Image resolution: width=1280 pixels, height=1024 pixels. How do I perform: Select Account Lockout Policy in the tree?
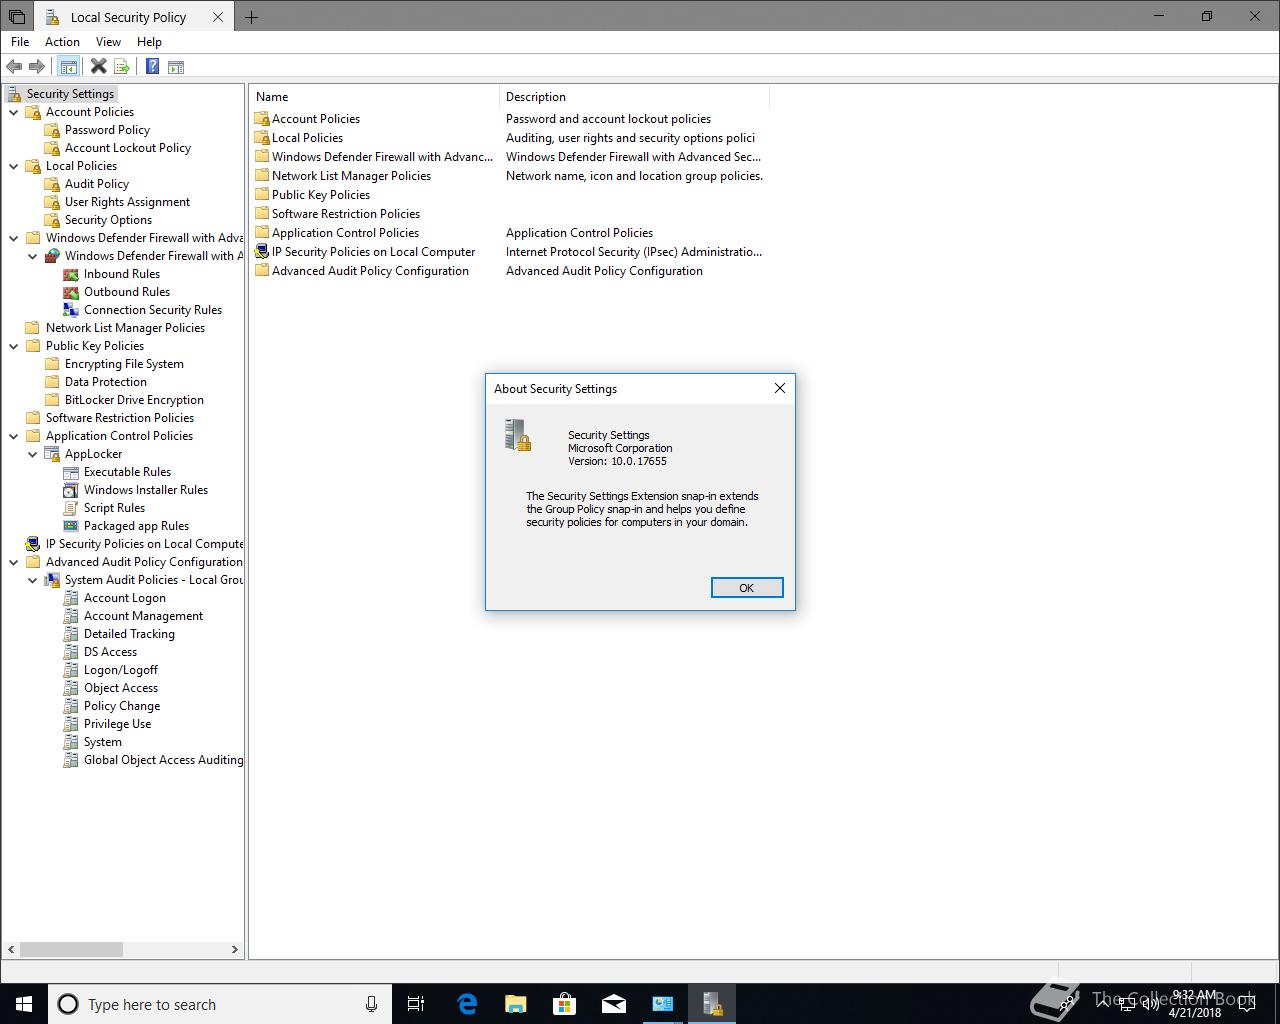pyautogui.click(x=128, y=148)
